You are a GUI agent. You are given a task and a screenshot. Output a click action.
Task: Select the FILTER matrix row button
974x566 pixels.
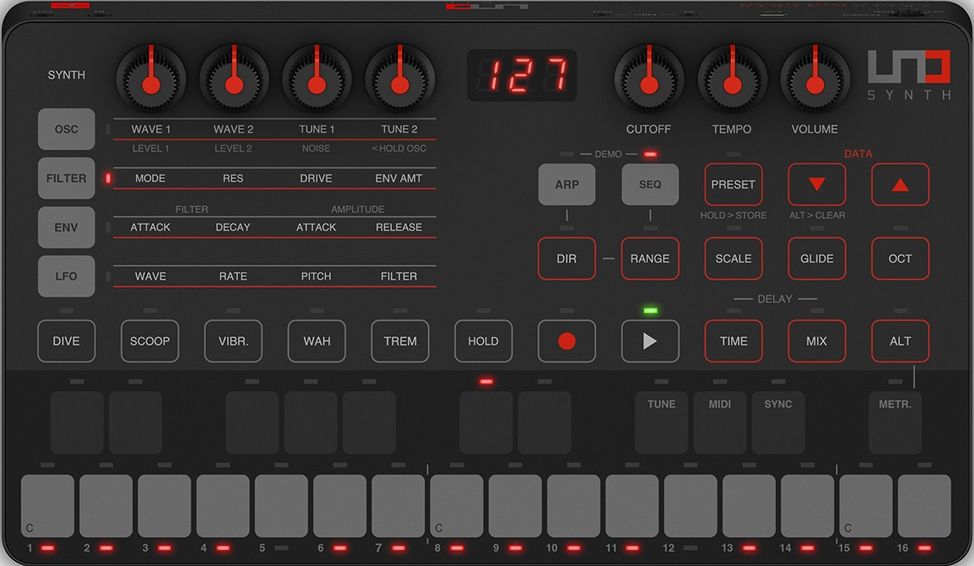tap(66, 178)
